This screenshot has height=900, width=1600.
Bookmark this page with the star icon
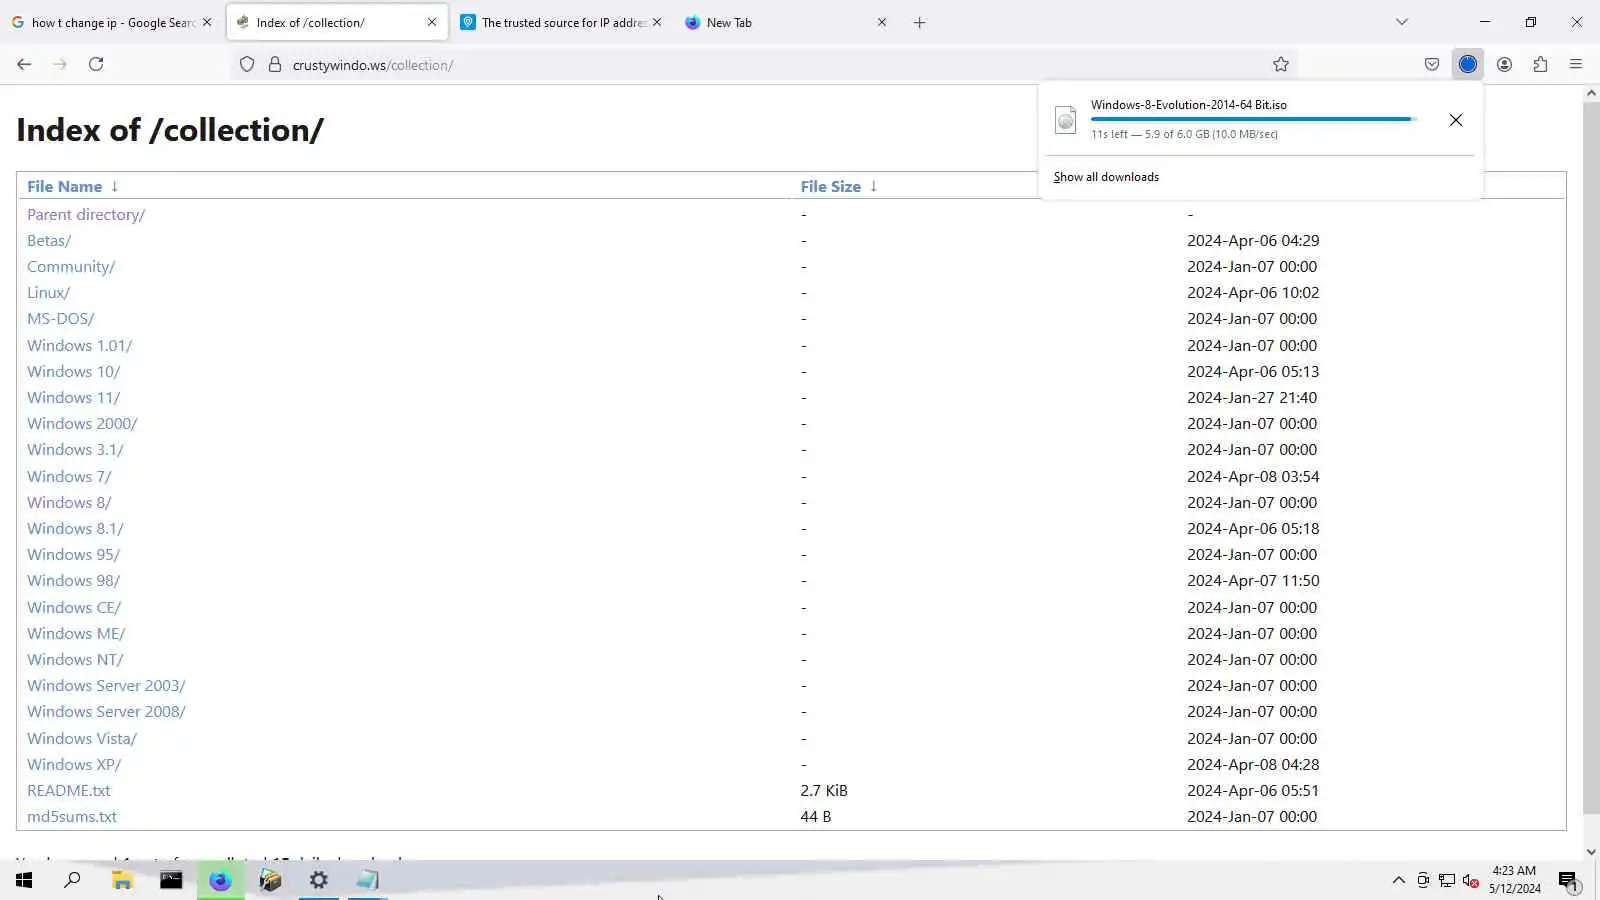[1281, 64]
